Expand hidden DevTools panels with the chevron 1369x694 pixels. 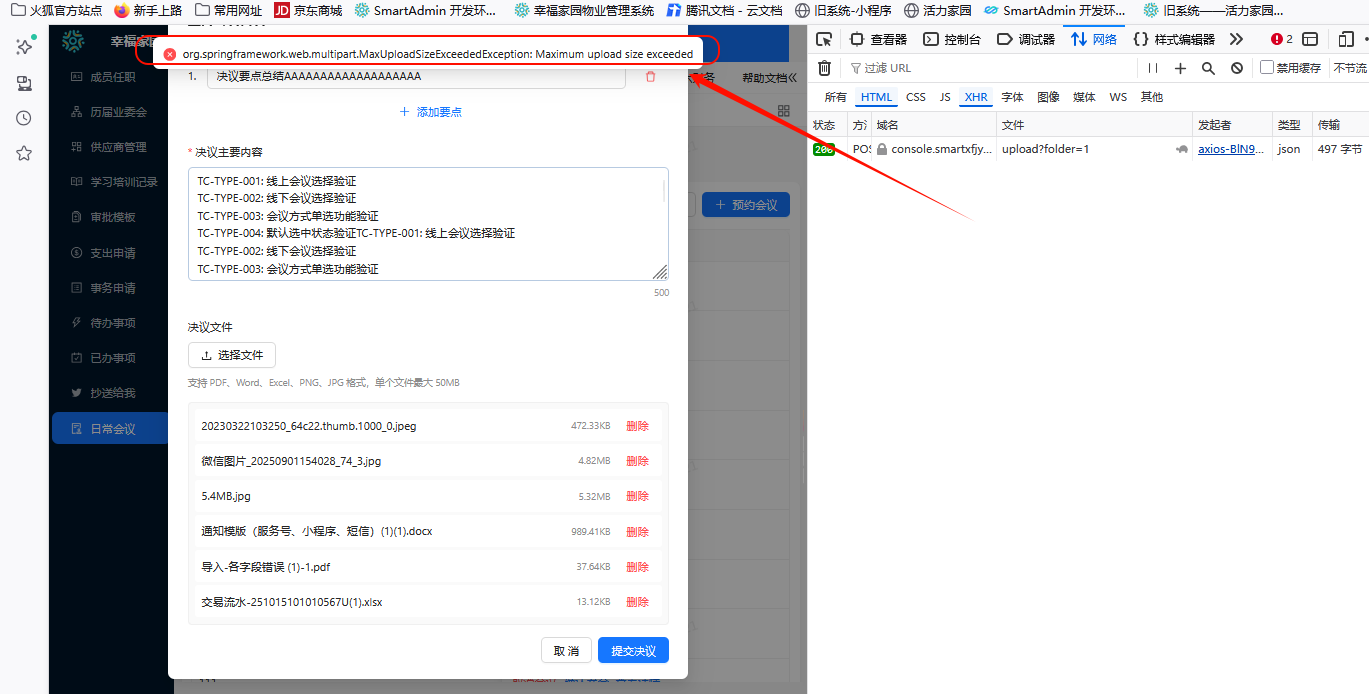pos(1234,40)
